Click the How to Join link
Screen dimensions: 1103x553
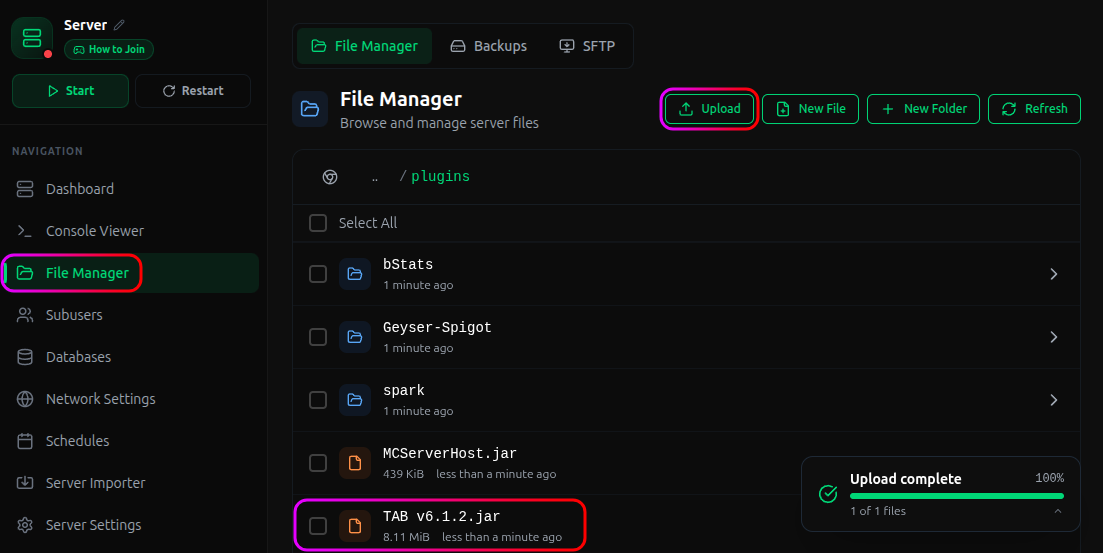click(109, 49)
